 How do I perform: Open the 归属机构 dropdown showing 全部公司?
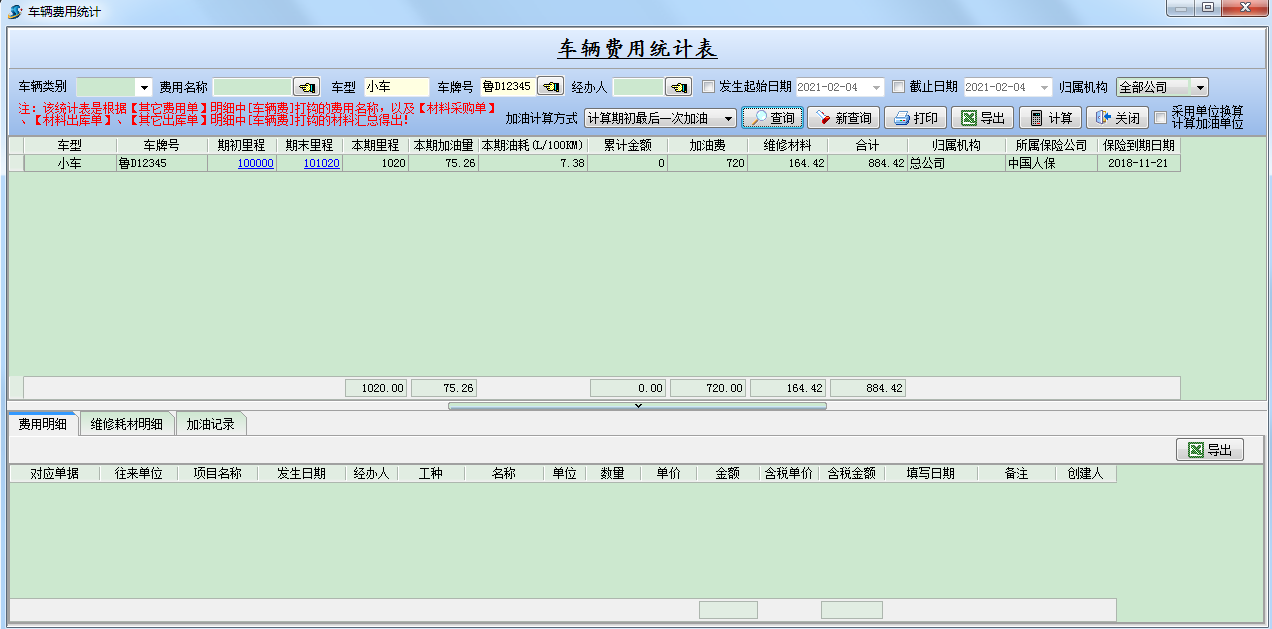pos(1199,88)
